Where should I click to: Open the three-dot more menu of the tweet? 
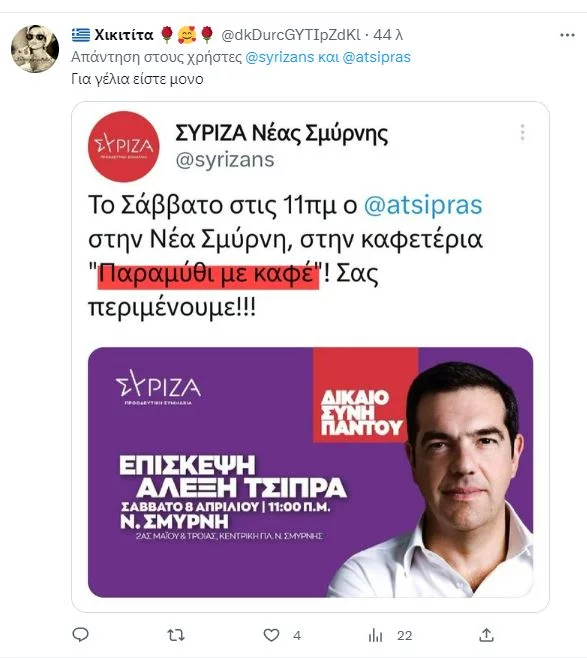click(567, 35)
